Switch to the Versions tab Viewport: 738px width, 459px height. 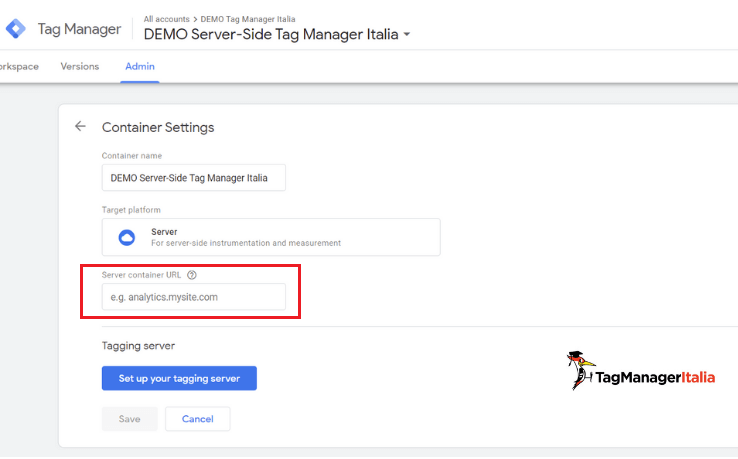coord(80,66)
